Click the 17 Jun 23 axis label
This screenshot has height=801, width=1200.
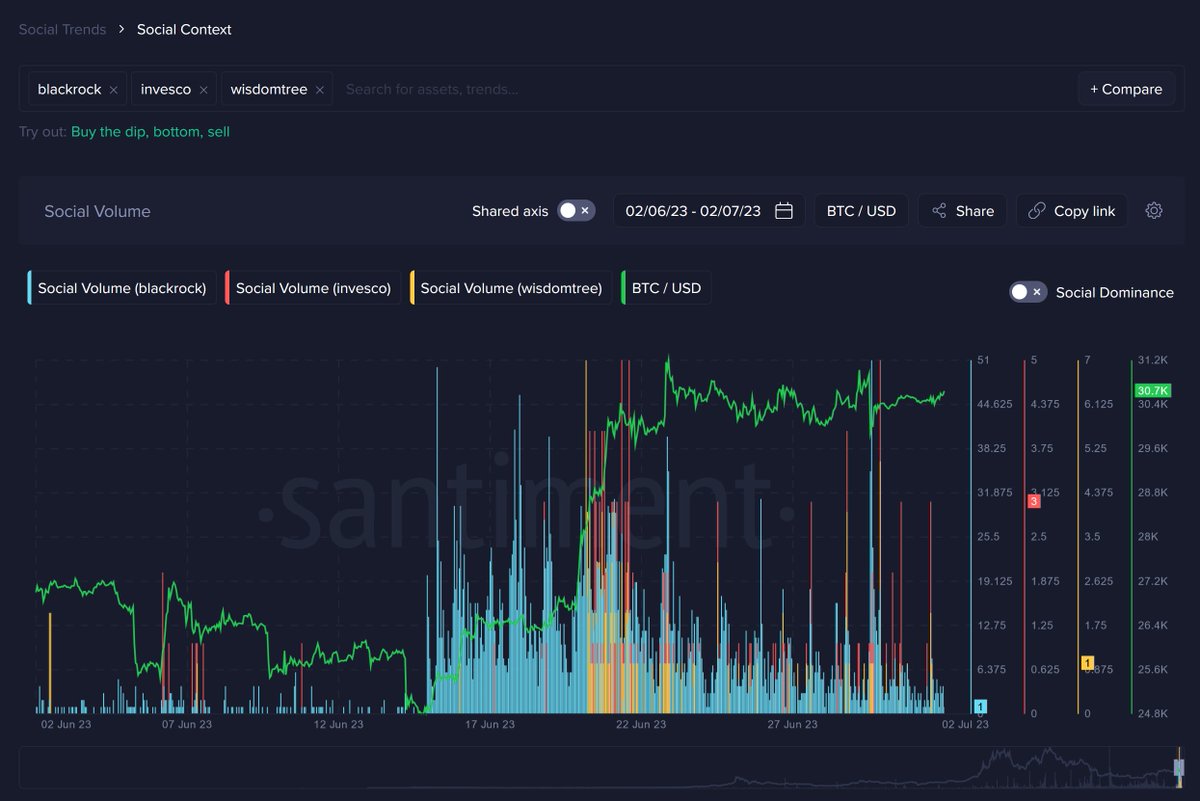490,724
